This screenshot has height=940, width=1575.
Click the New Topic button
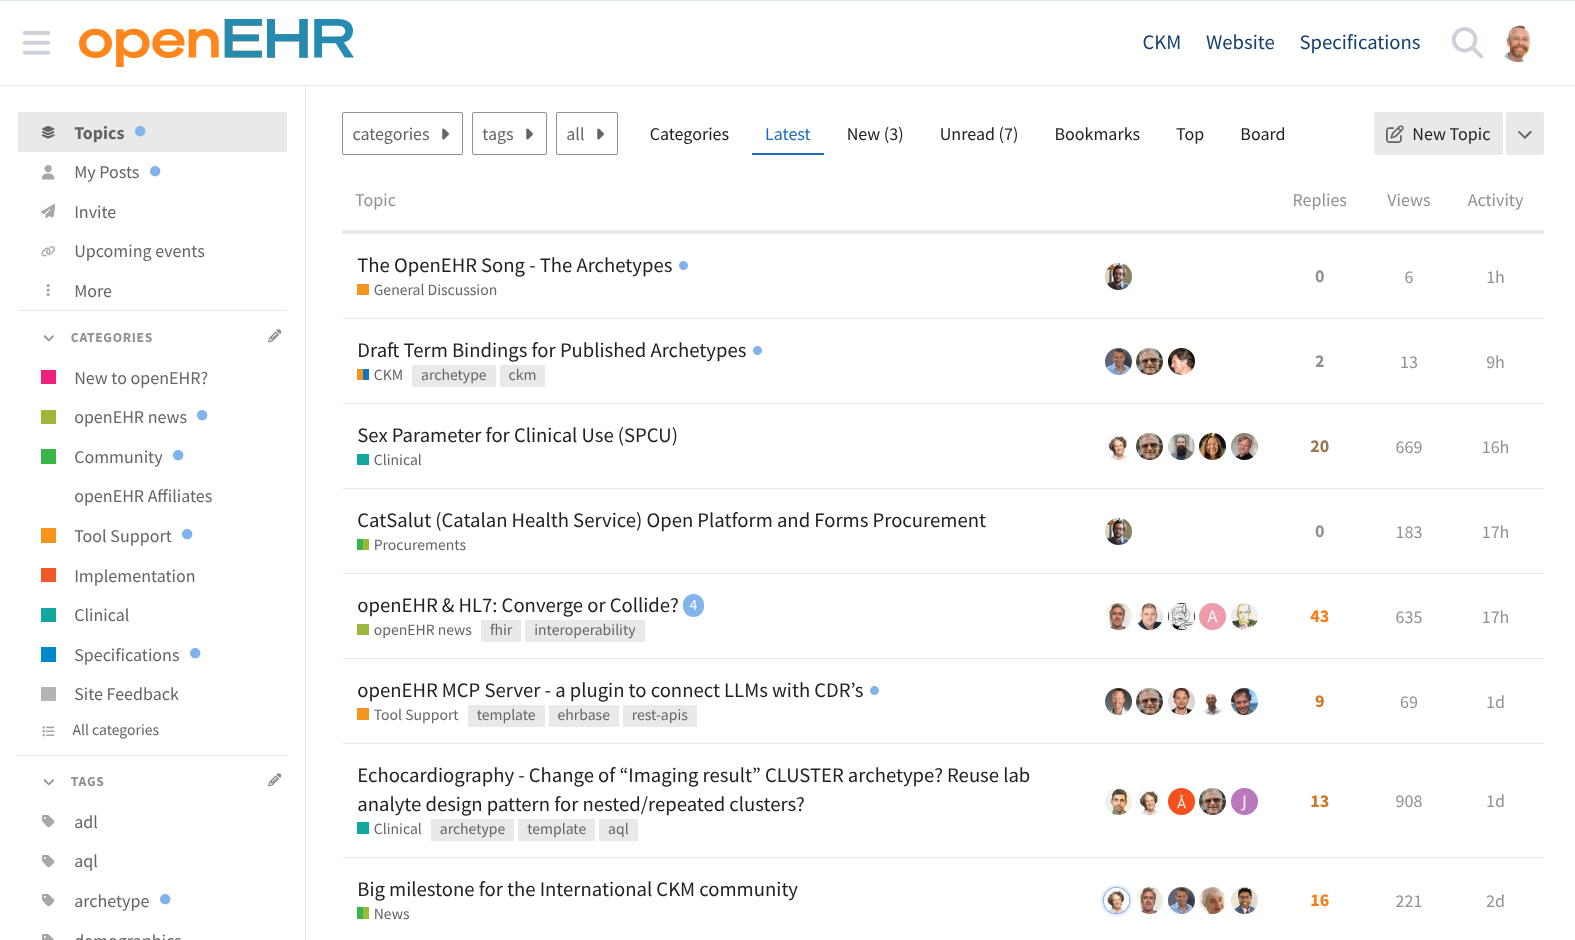[x=1438, y=134]
